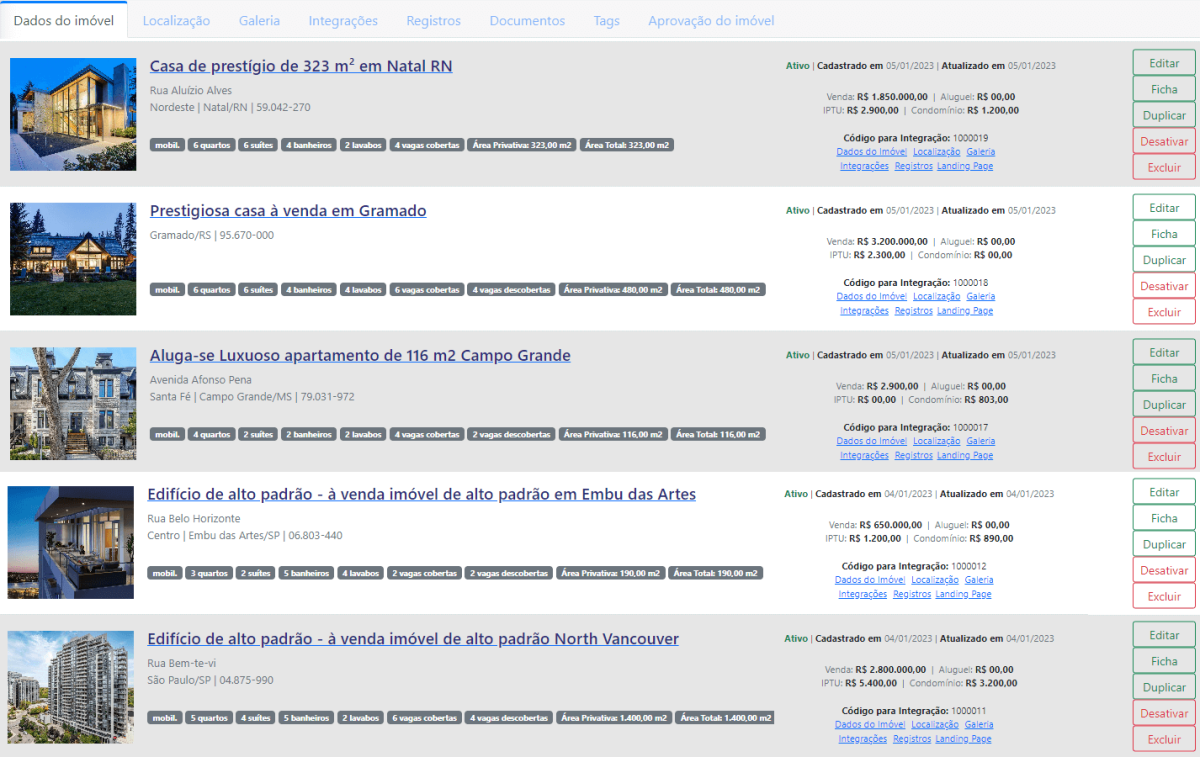Image resolution: width=1200 pixels, height=757 pixels.
Task: Open Registros link for code 1000018
Action: tap(913, 310)
